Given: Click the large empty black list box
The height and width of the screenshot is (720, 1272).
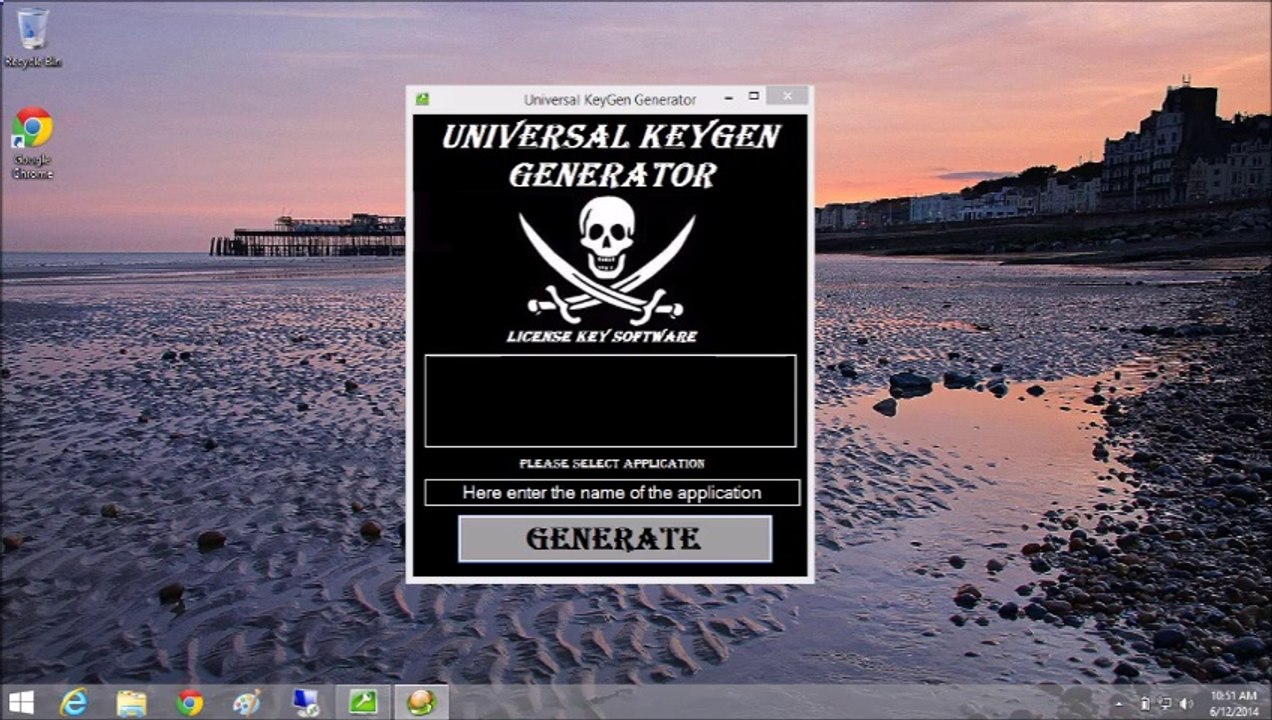Looking at the screenshot, I should pyautogui.click(x=610, y=400).
